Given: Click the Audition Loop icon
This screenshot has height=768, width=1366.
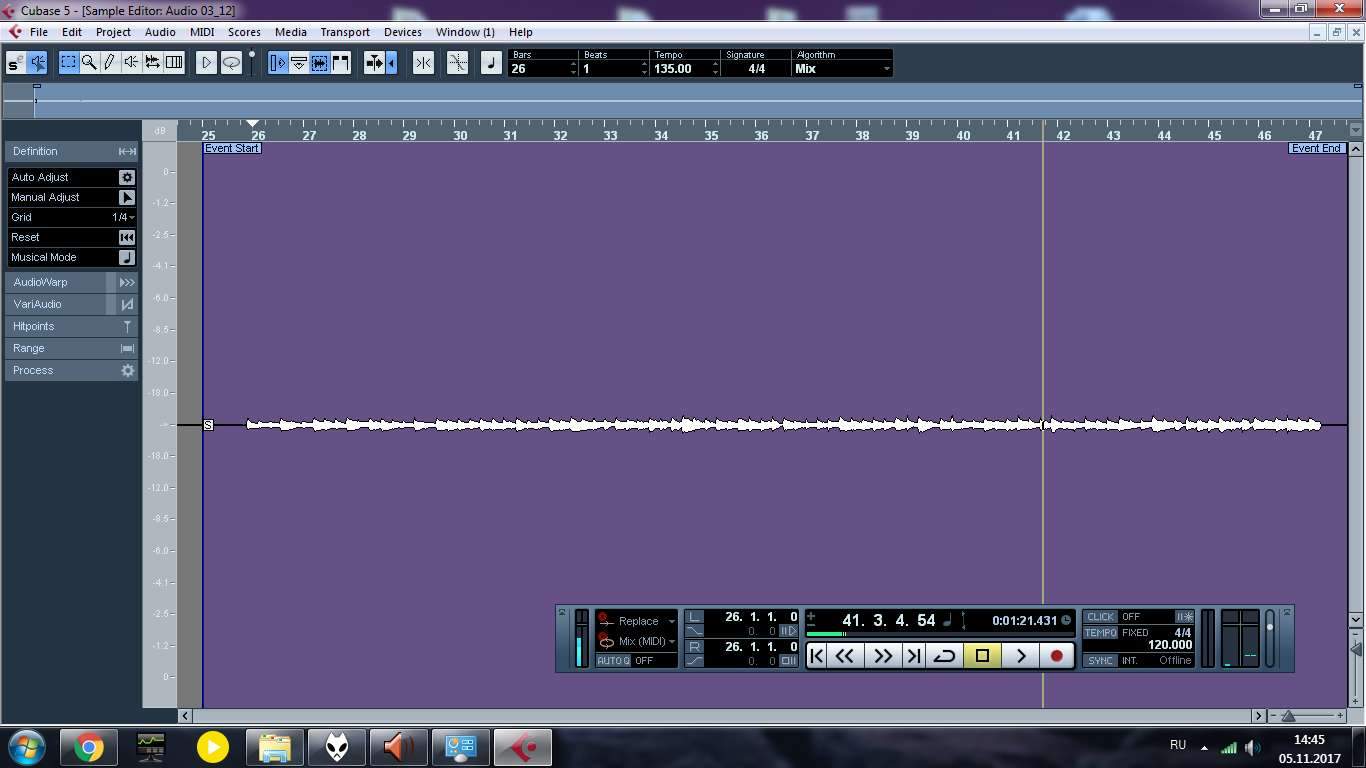Looking at the screenshot, I should coord(231,63).
